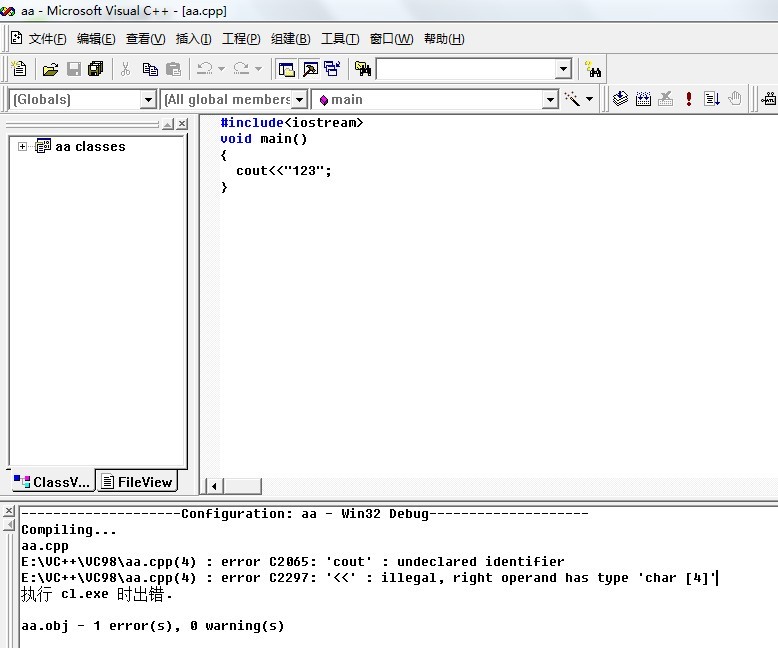Open the 组建(B) menu
This screenshot has height=648, width=778.
click(290, 39)
